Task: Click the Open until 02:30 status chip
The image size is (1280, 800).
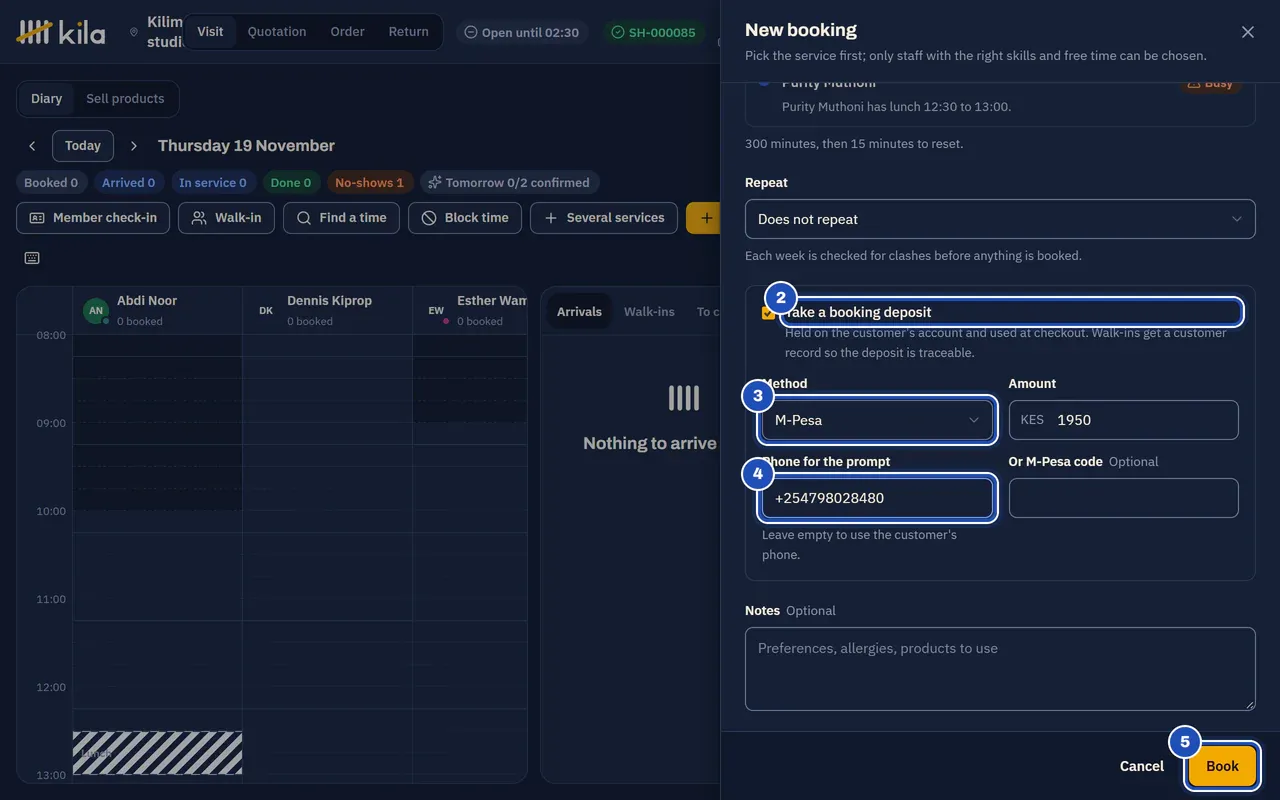Action: 522,32
